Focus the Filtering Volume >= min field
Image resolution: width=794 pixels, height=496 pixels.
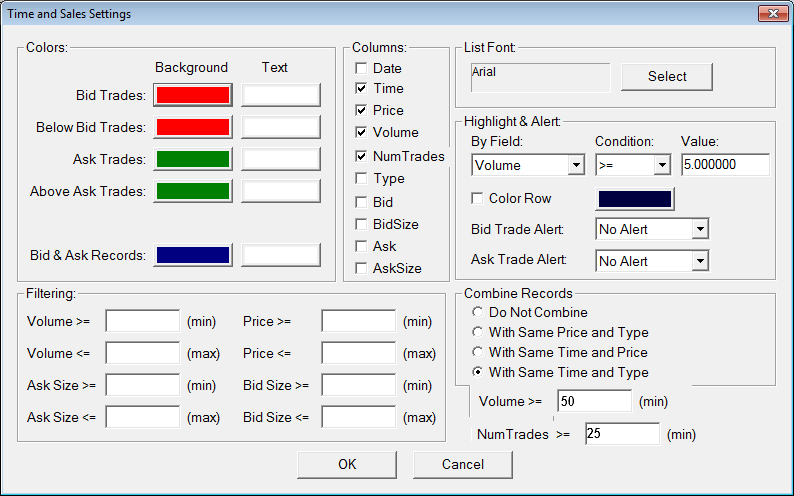point(143,321)
